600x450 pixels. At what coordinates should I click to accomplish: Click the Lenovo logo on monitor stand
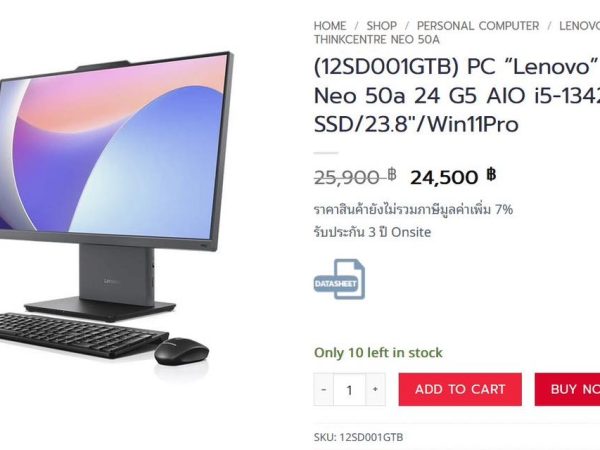pyautogui.click(x=111, y=281)
